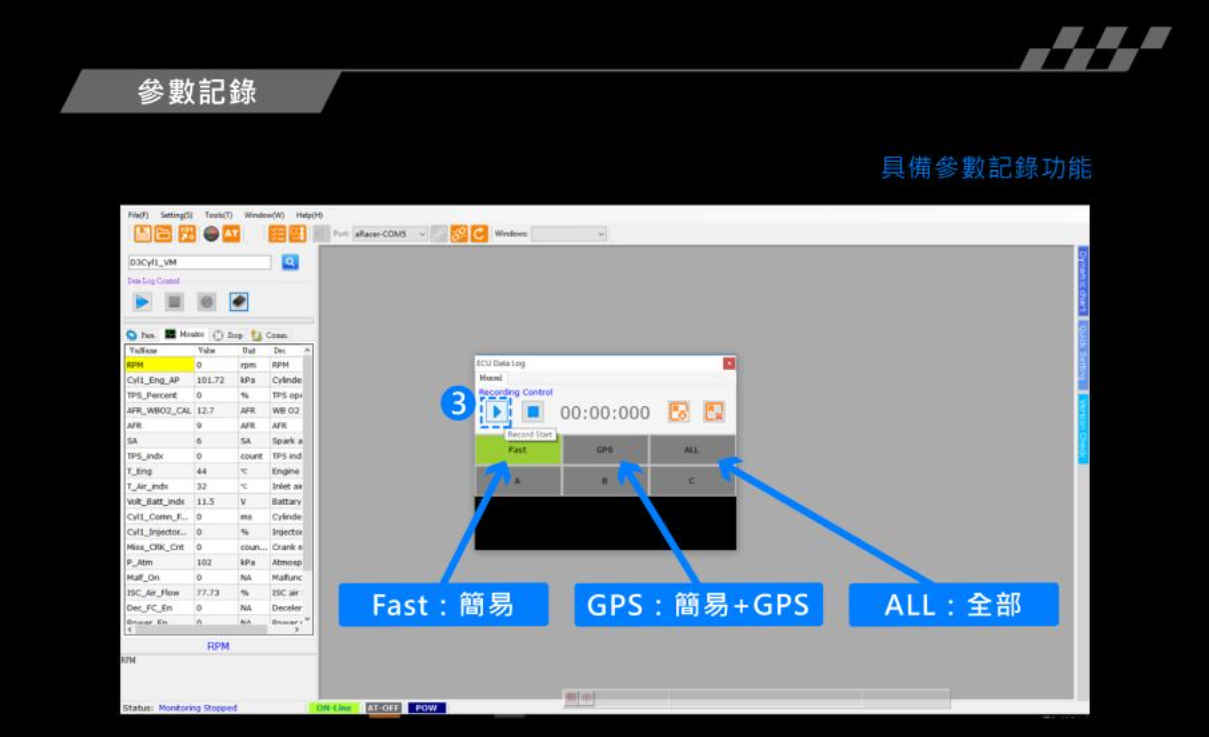Image resolution: width=1209 pixels, height=737 pixels.
Task: Close the ECU Data Log dialog
Action: pos(729,363)
